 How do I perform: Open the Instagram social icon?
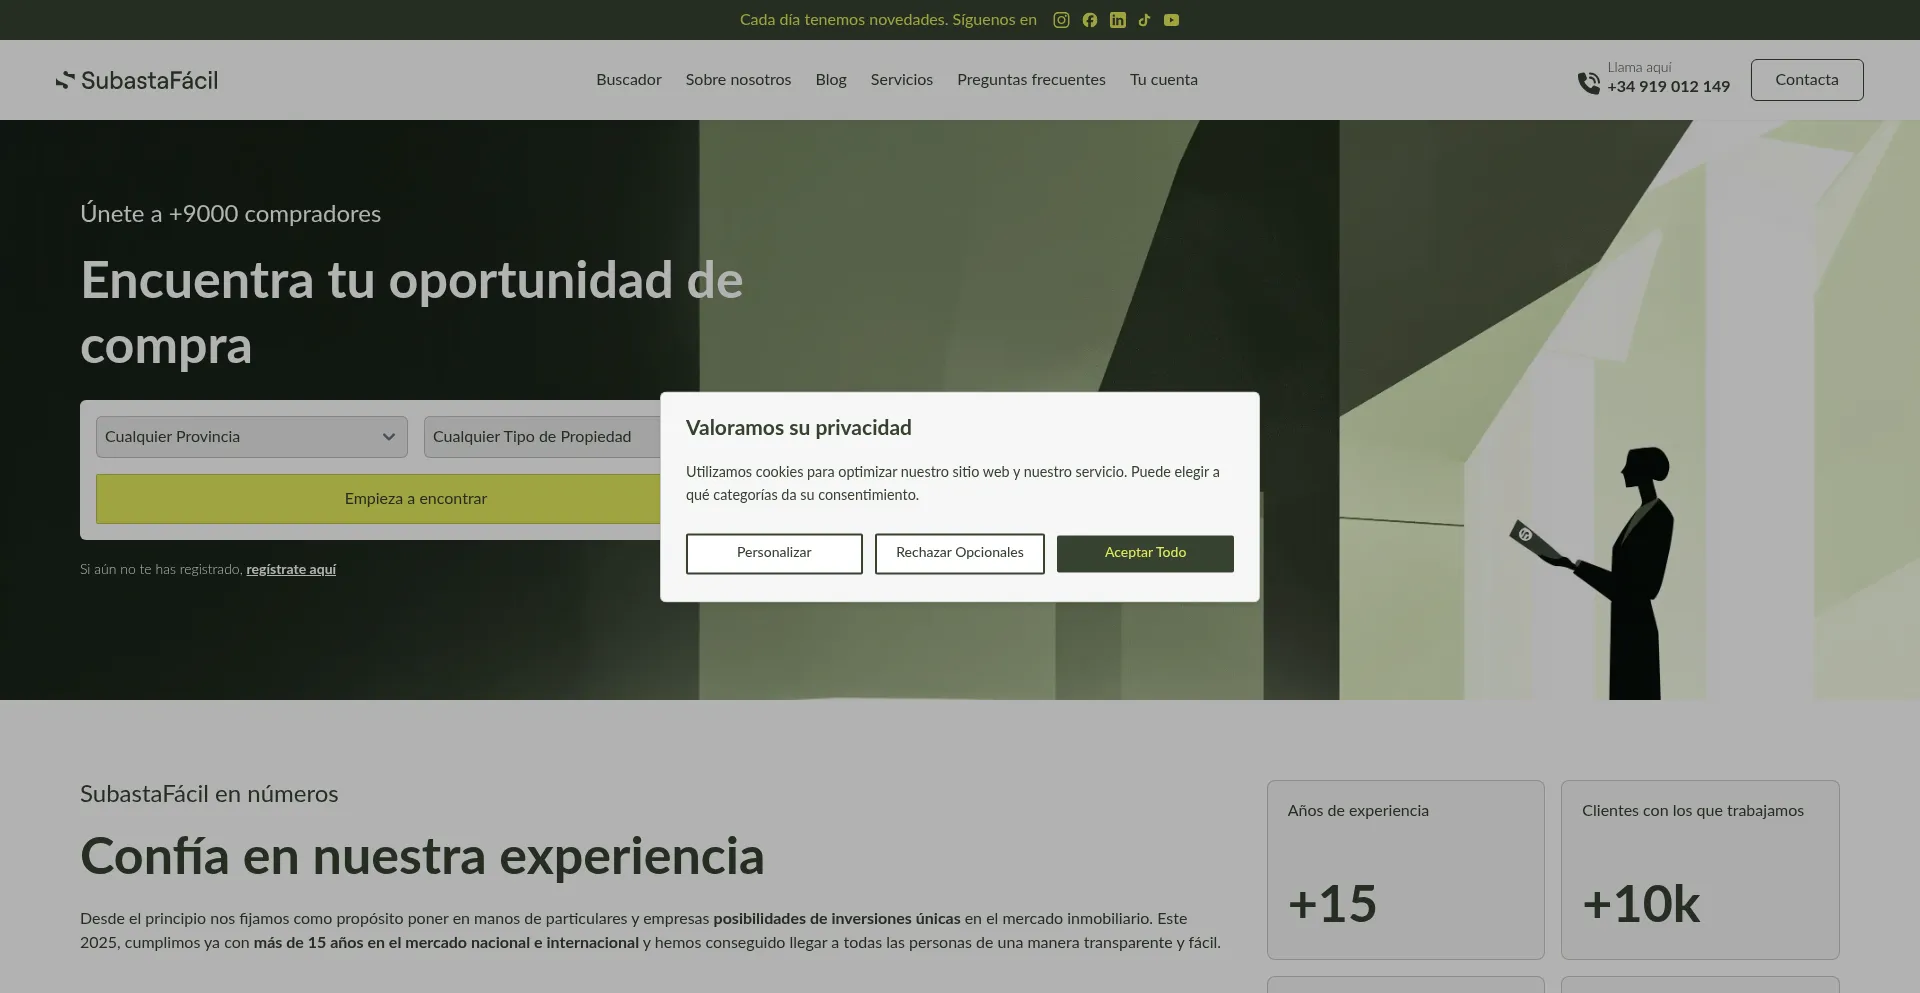(x=1061, y=20)
